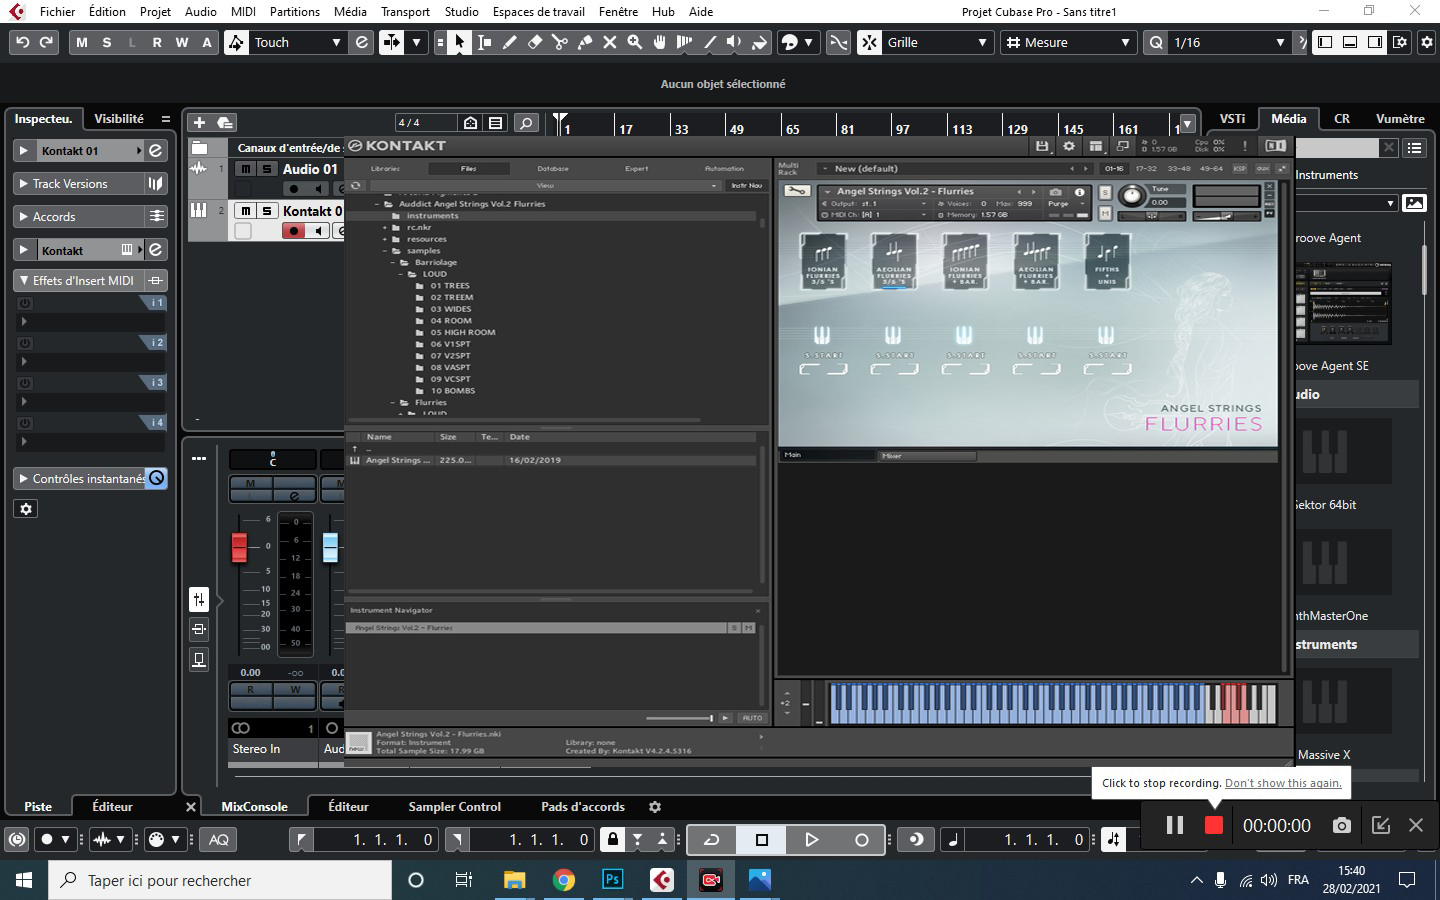Open Kontakt save/load disk menu
This screenshot has height=900, width=1440.
tap(1042, 146)
